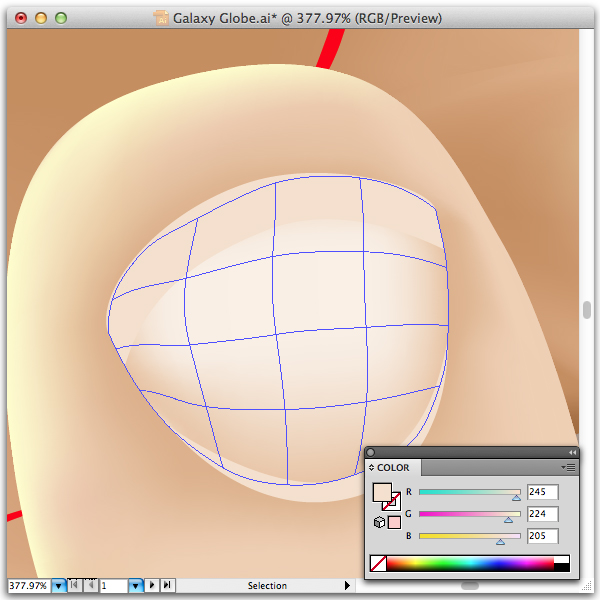Open the zoom level dropdown

tap(59, 585)
